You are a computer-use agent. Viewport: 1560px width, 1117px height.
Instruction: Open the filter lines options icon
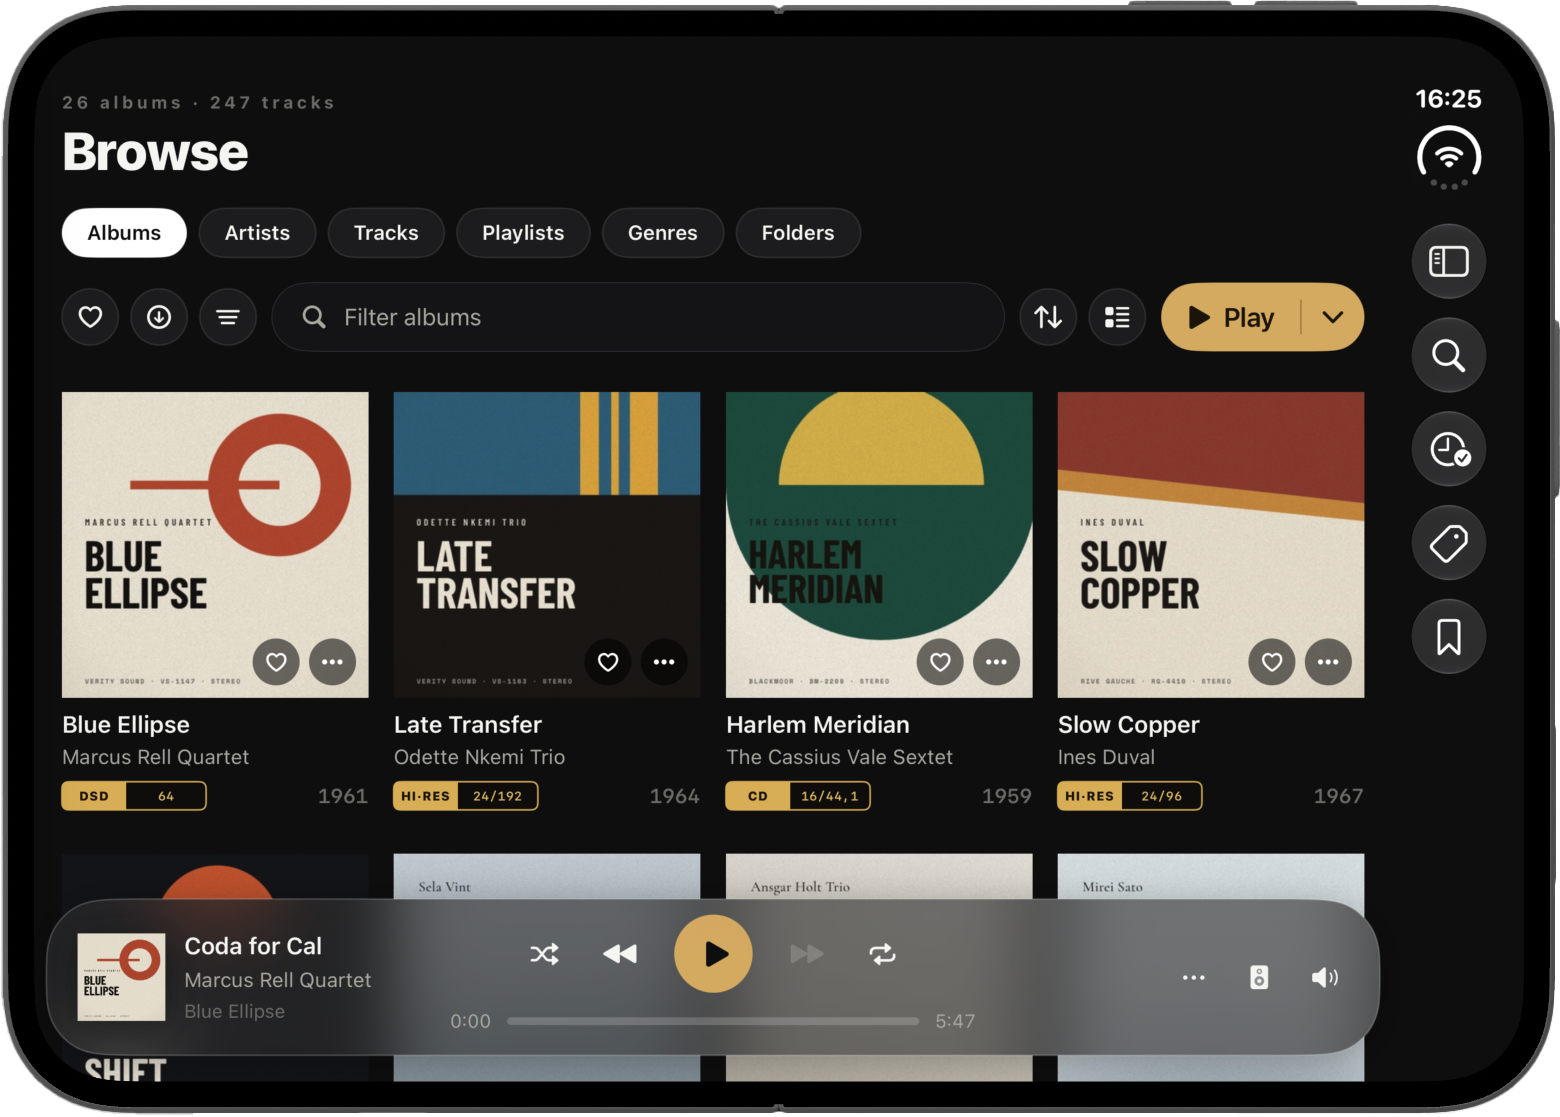(x=228, y=317)
